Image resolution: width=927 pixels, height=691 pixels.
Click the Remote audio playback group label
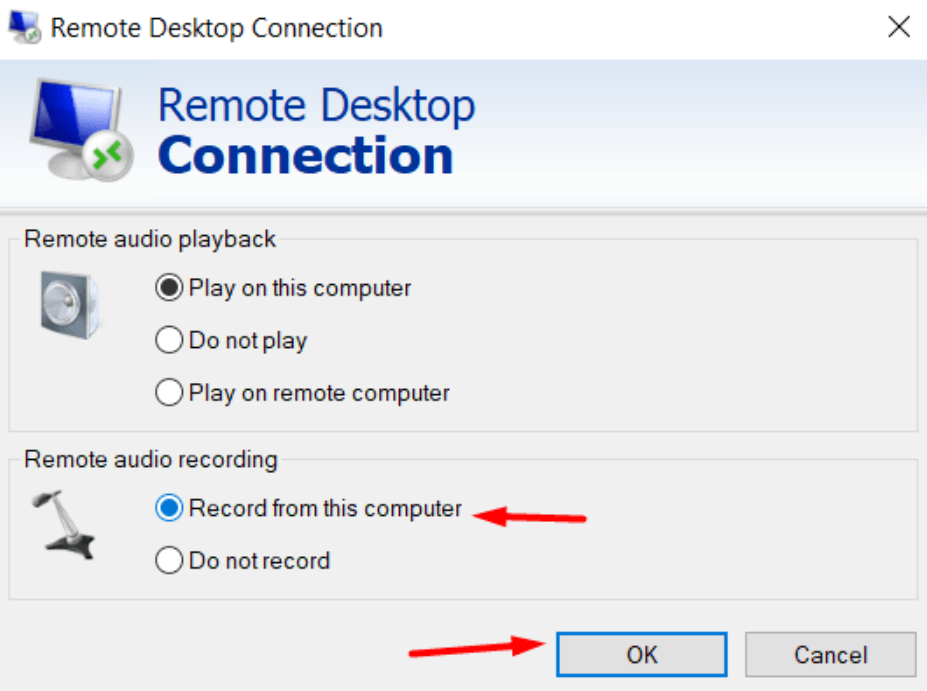pos(150,239)
